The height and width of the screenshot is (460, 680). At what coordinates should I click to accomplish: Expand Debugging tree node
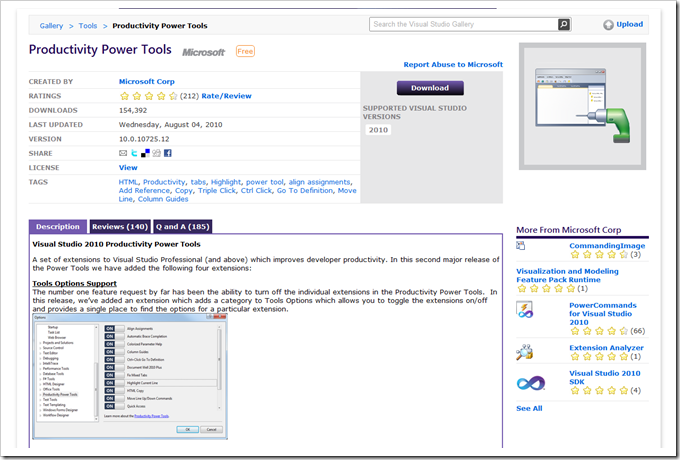[40, 359]
